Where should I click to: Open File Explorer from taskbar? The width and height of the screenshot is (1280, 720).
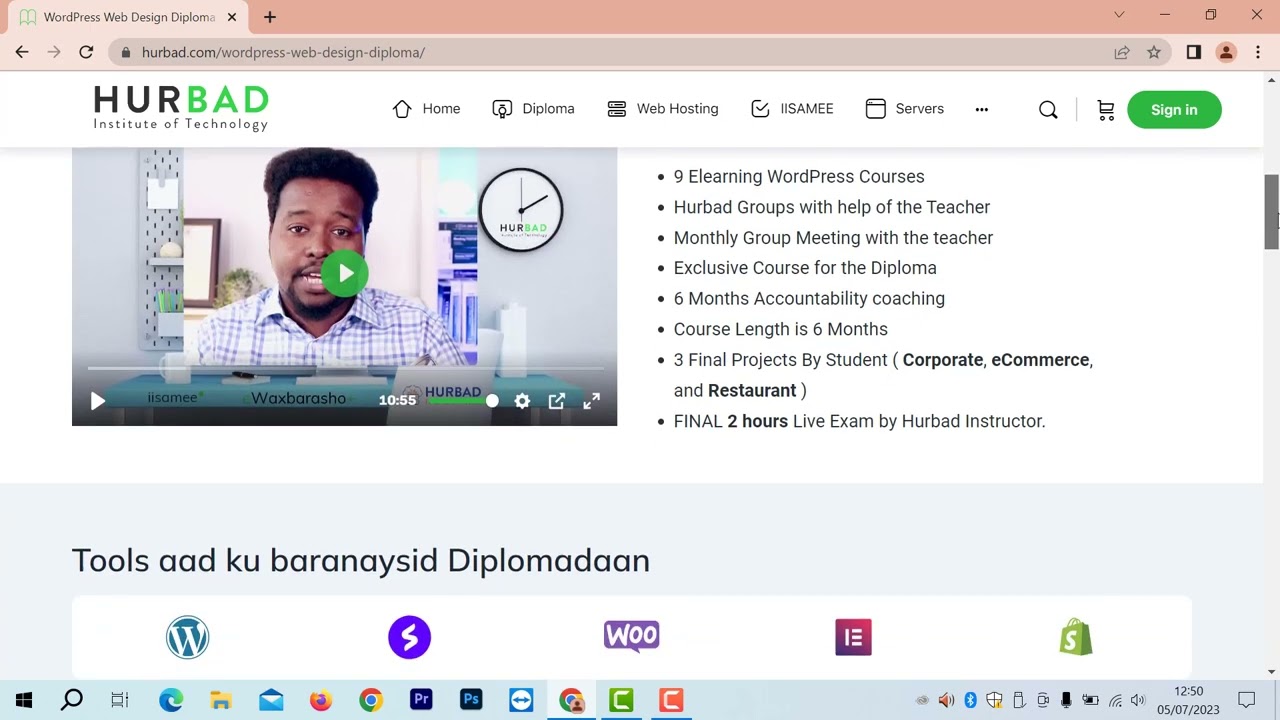[x=221, y=700]
